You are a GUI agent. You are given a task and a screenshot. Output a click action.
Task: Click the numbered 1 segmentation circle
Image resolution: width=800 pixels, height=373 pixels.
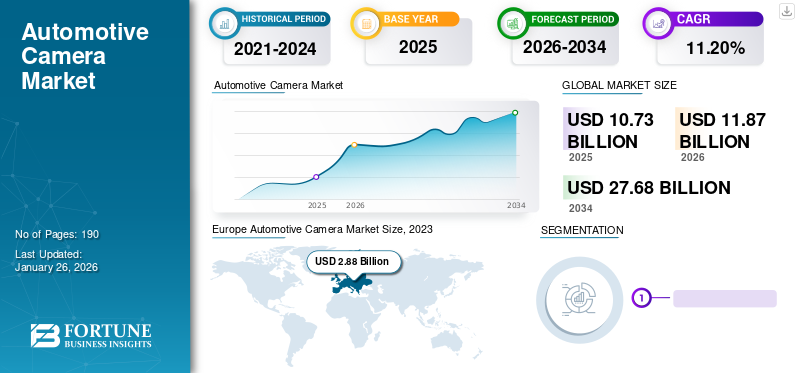pyautogui.click(x=642, y=298)
